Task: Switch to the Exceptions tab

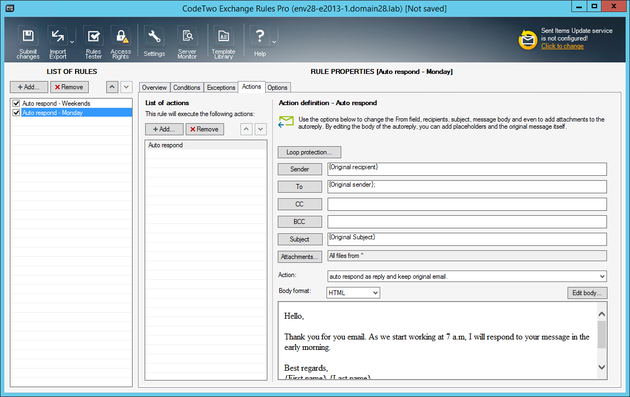Action: pyautogui.click(x=221, y=87)
